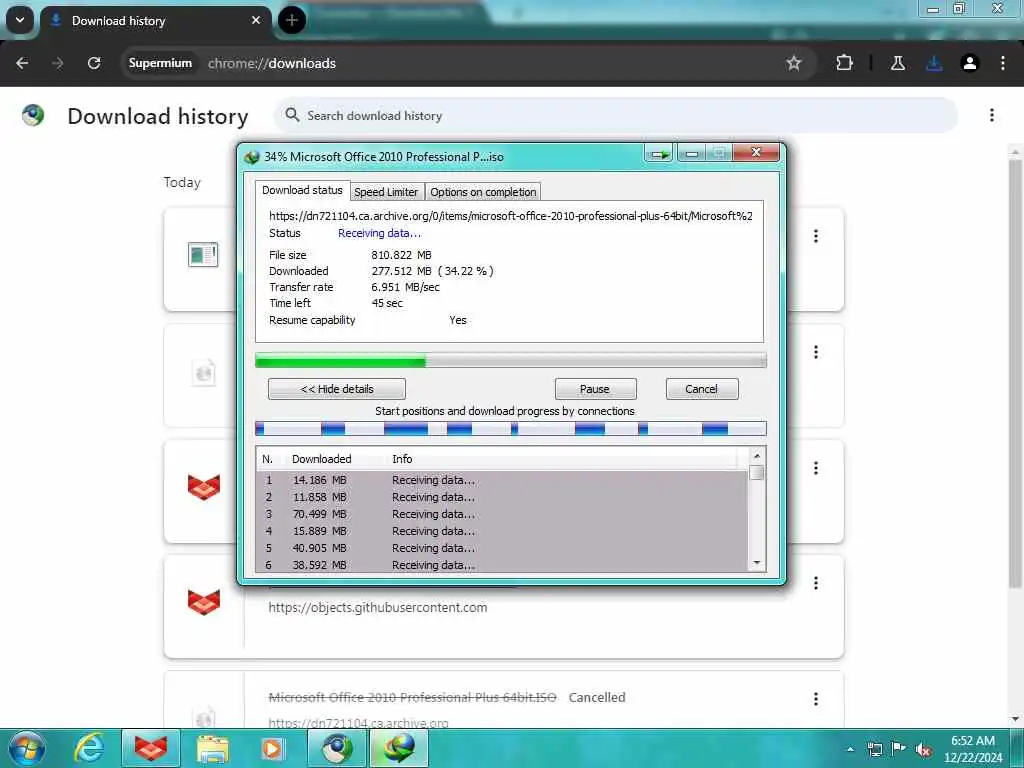Screen dimensions: 1024x768
Task: Switch to Supermium browser on taskbar
Action: click(x=336, y=748)
